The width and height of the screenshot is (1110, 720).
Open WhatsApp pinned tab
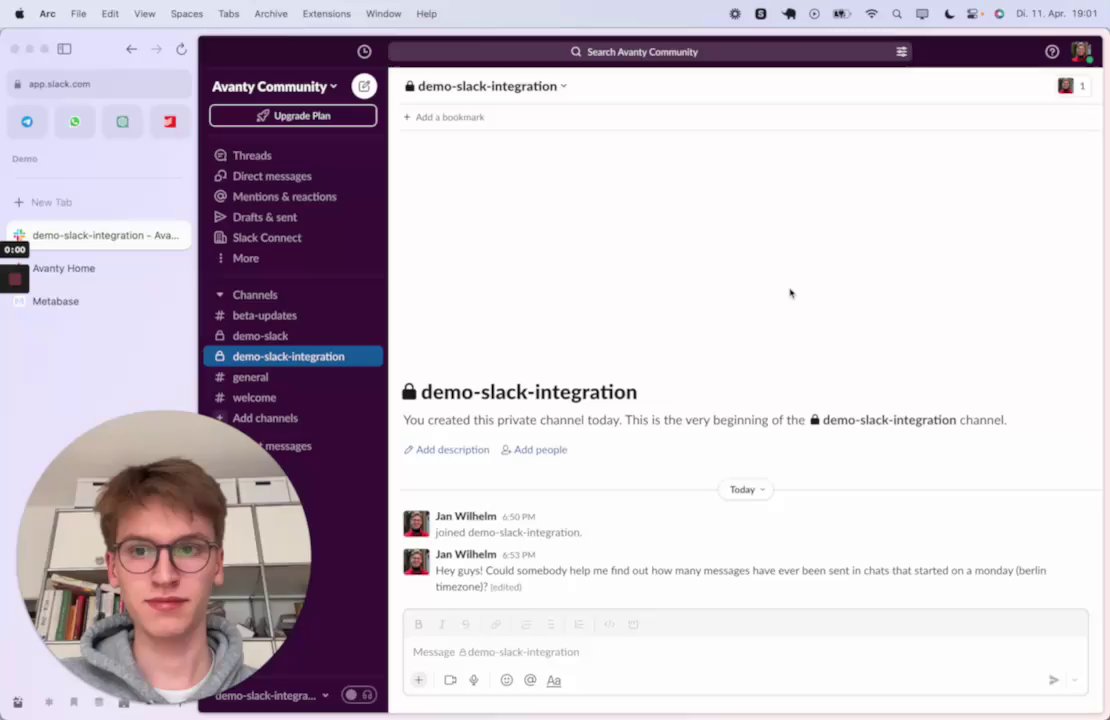[x=74, y=122]
